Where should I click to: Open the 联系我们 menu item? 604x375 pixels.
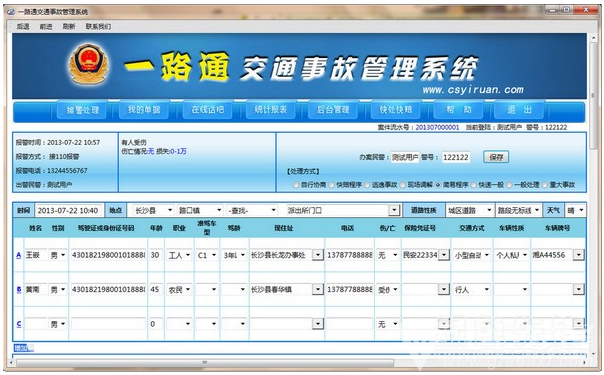[x=98, y=26]
